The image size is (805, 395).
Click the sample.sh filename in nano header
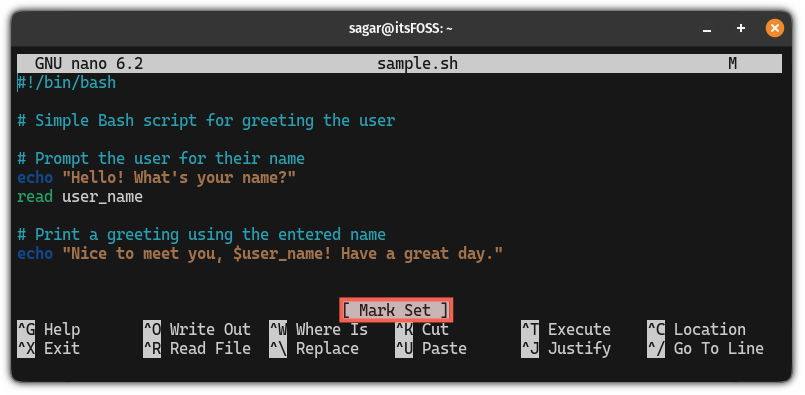(x=417, y=64)
